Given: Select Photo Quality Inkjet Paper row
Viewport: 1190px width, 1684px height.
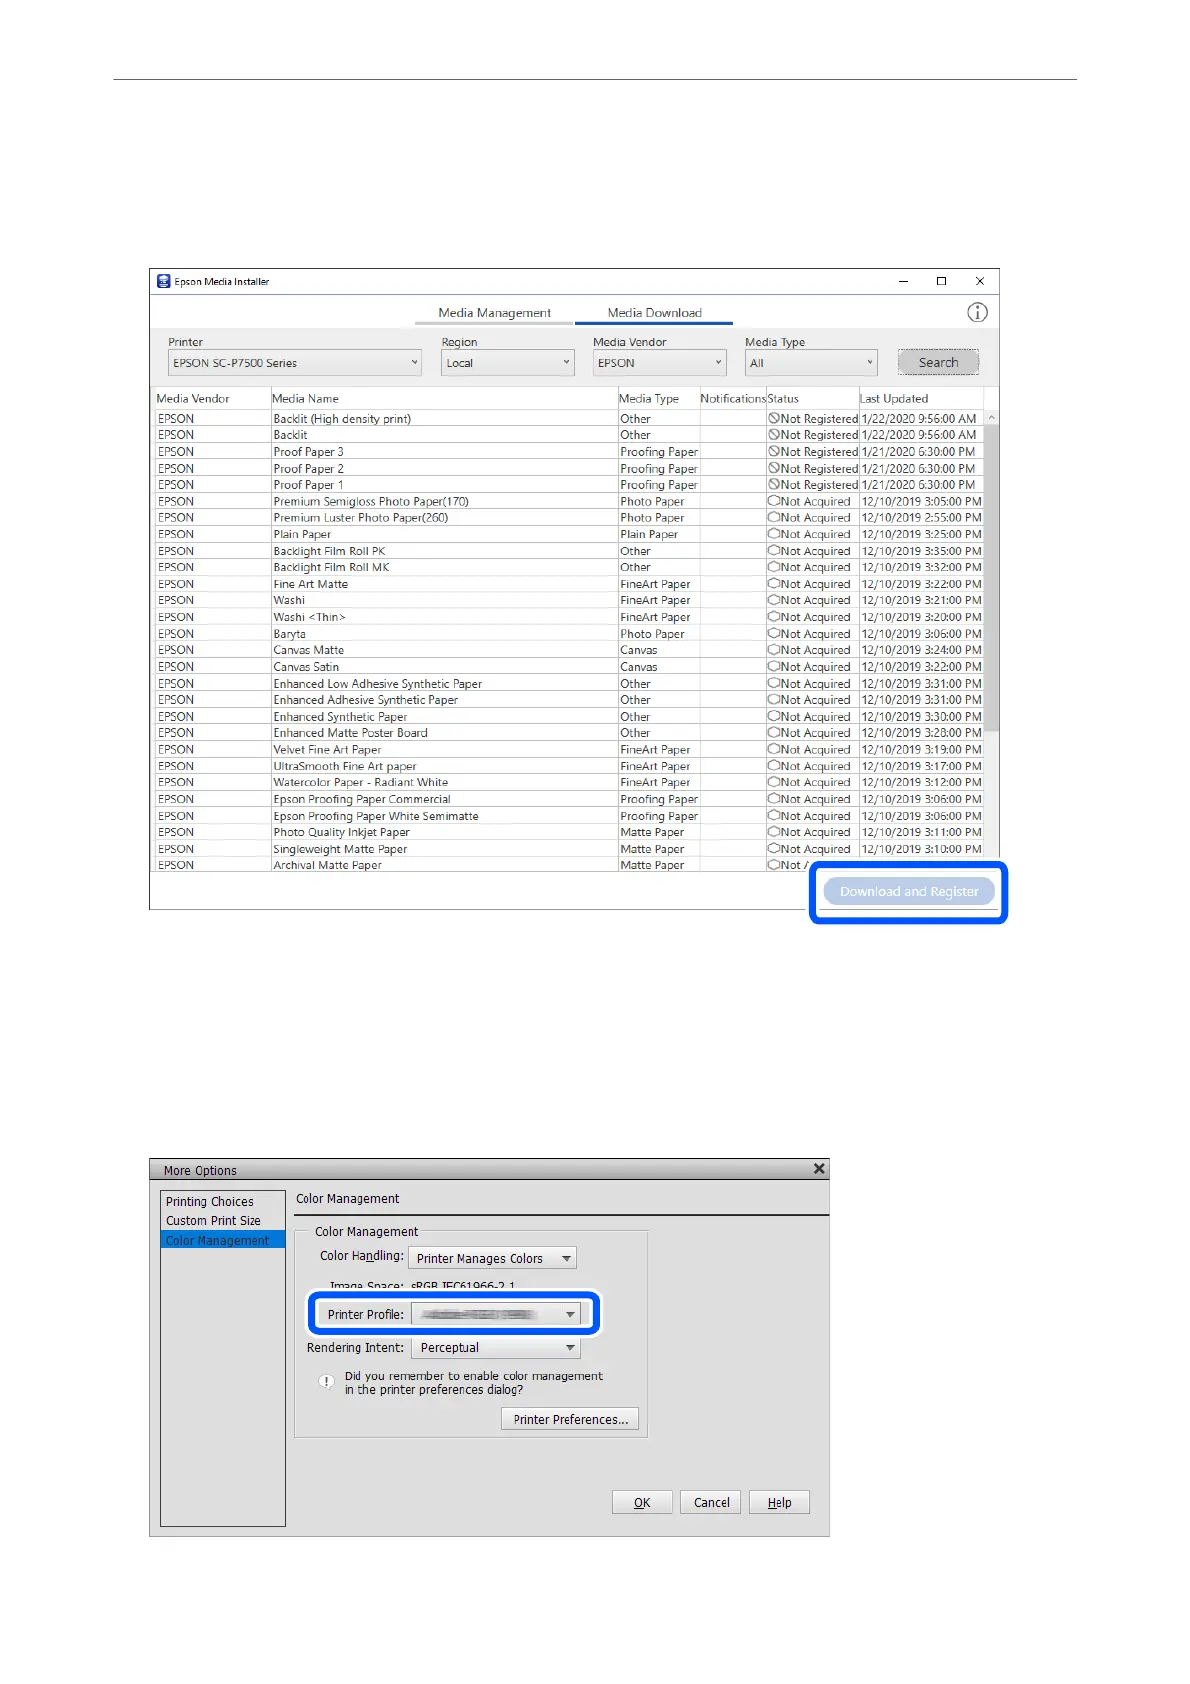Looking at the screenshot, I should point(569,832).
